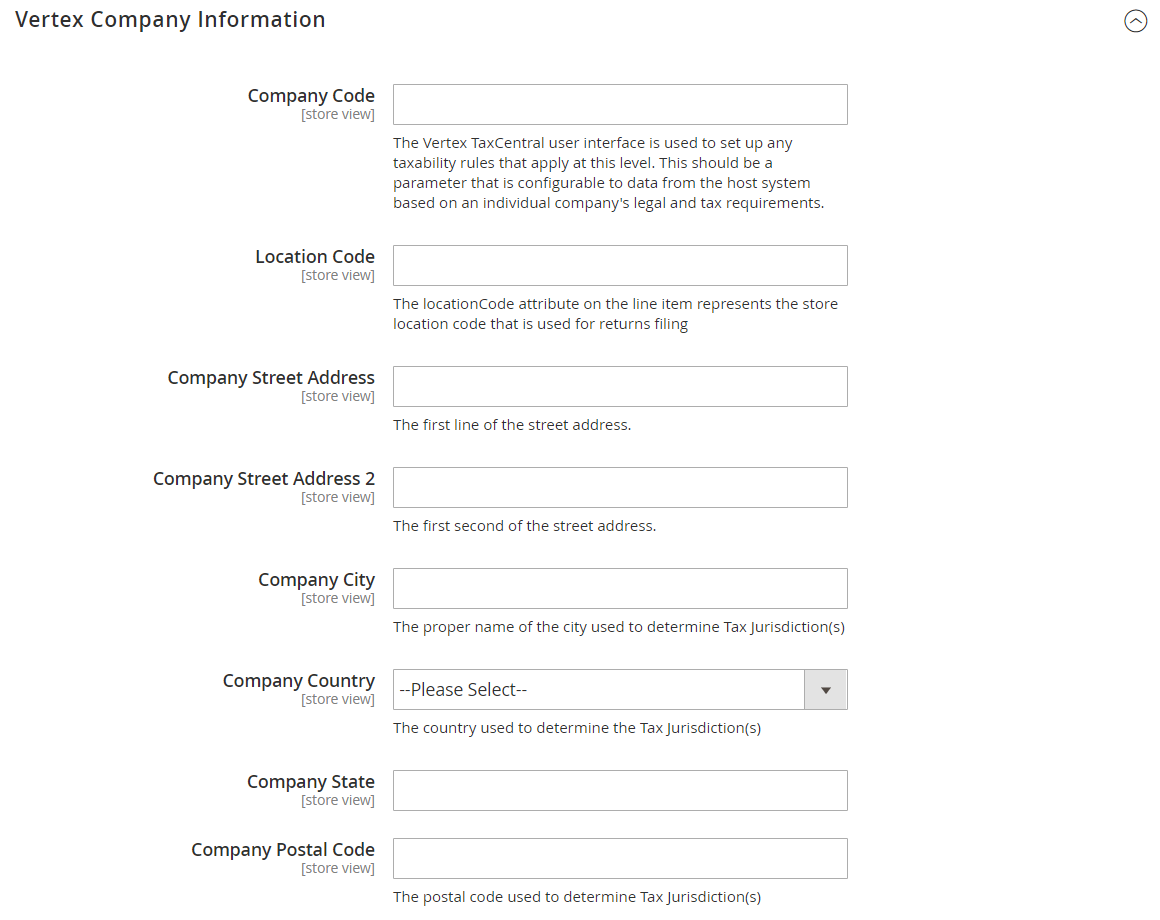
Task: Click into the Company Street Address field
Action: point(620,387)
